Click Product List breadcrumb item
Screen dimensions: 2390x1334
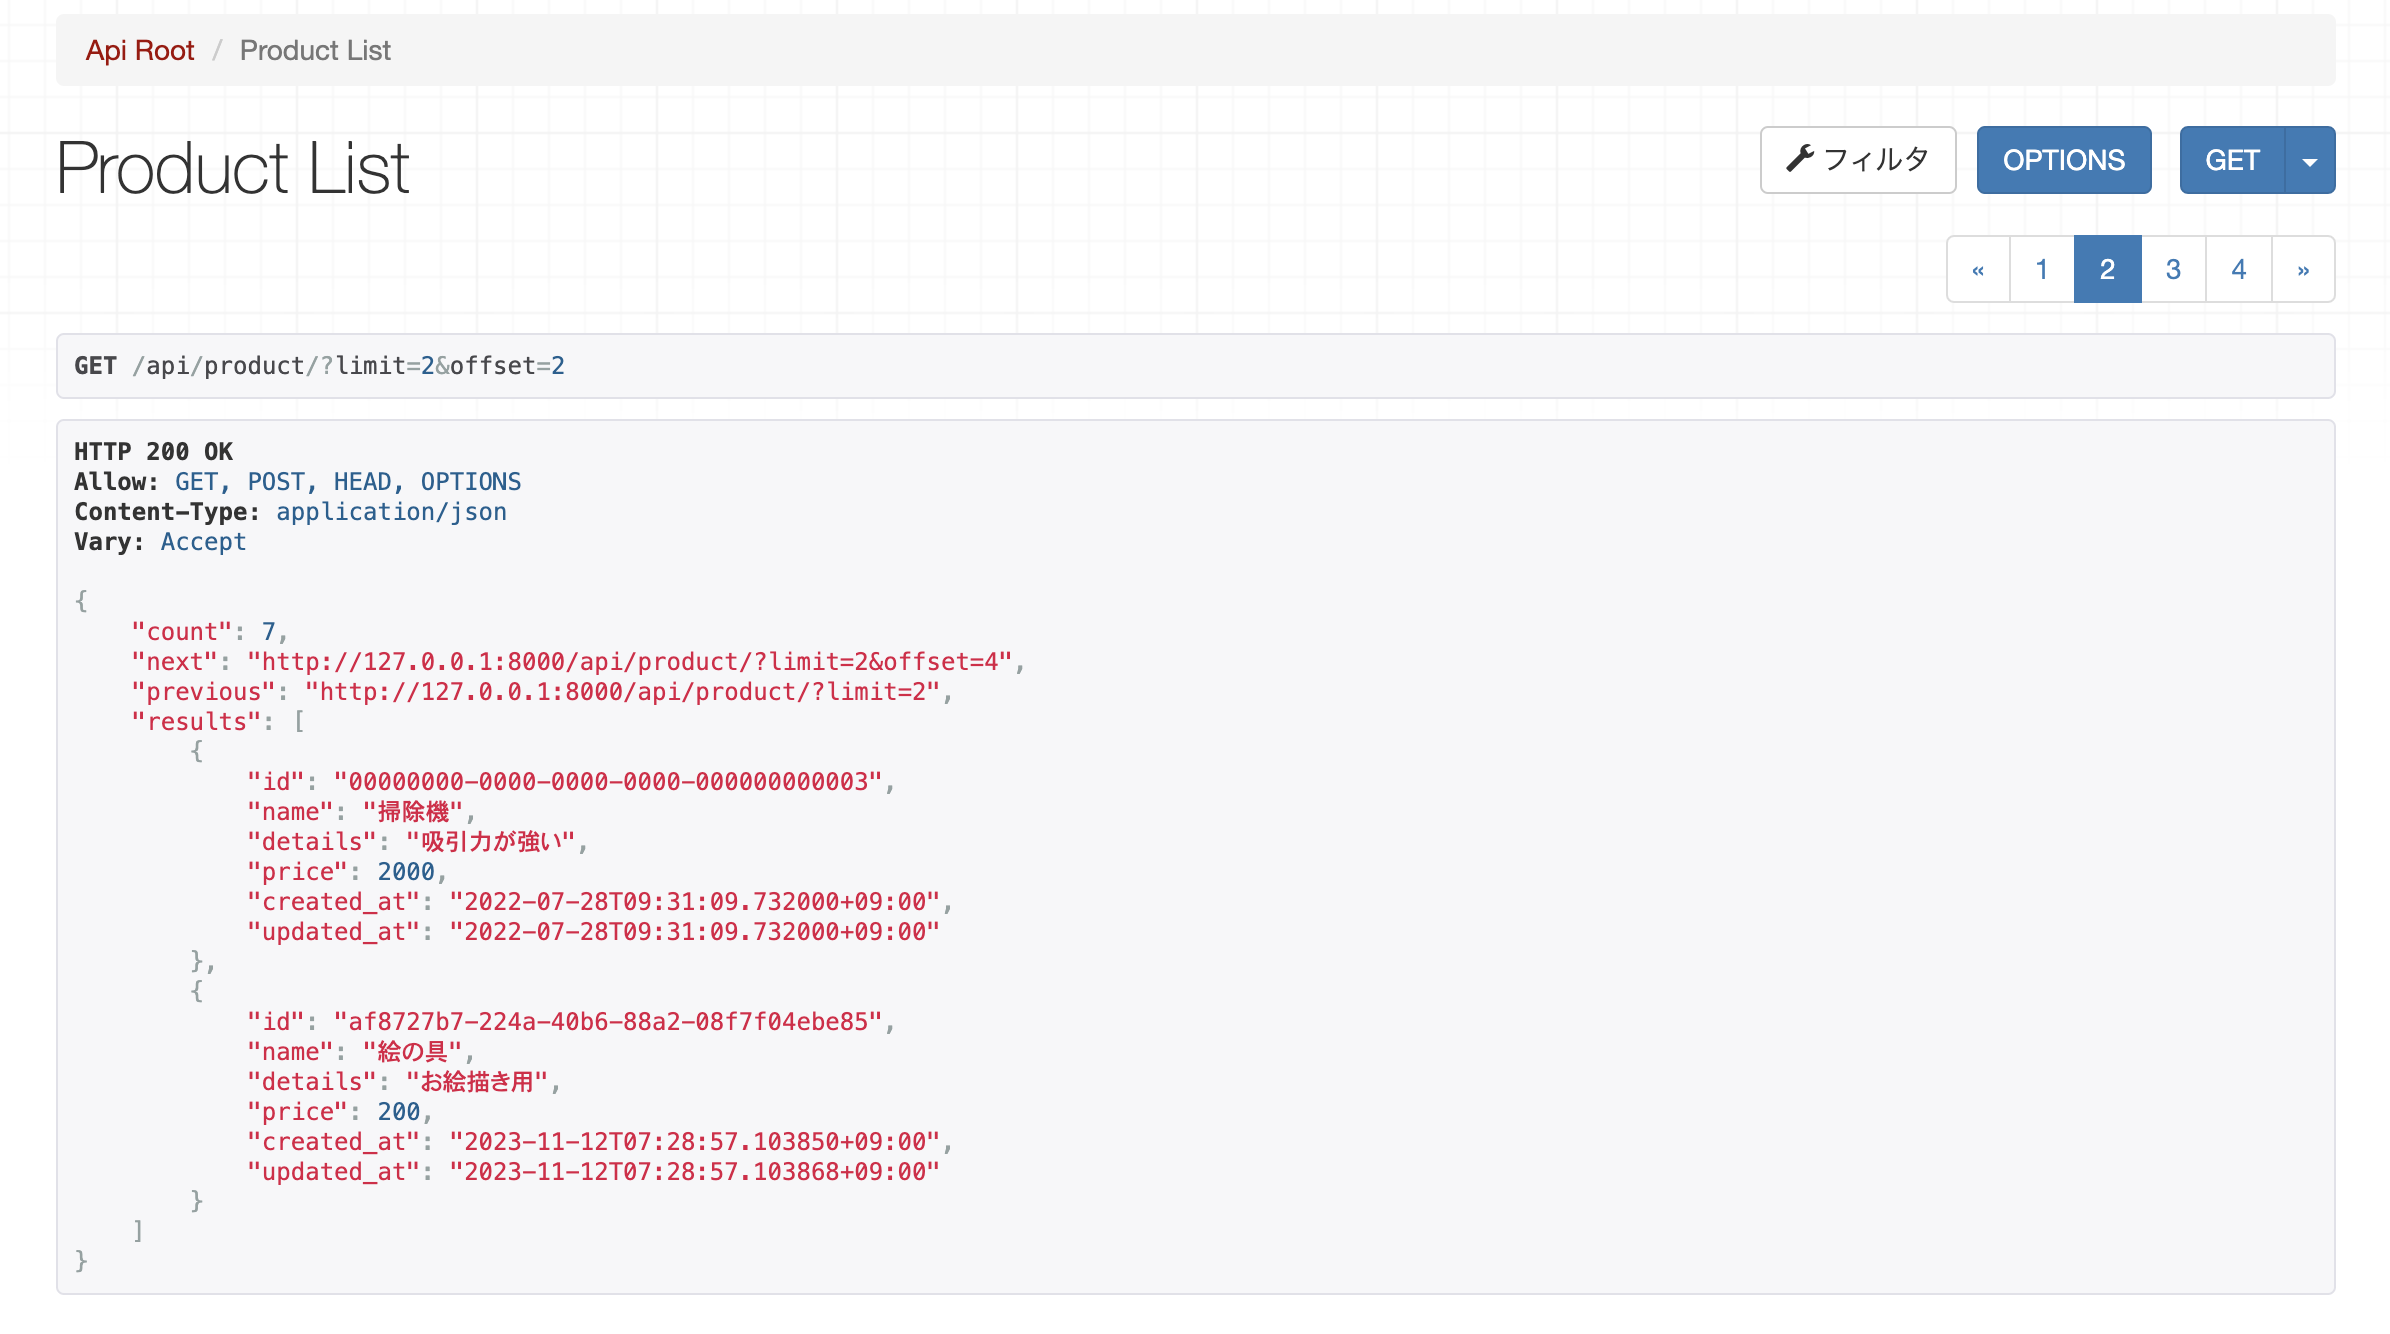tap(315, 50)
